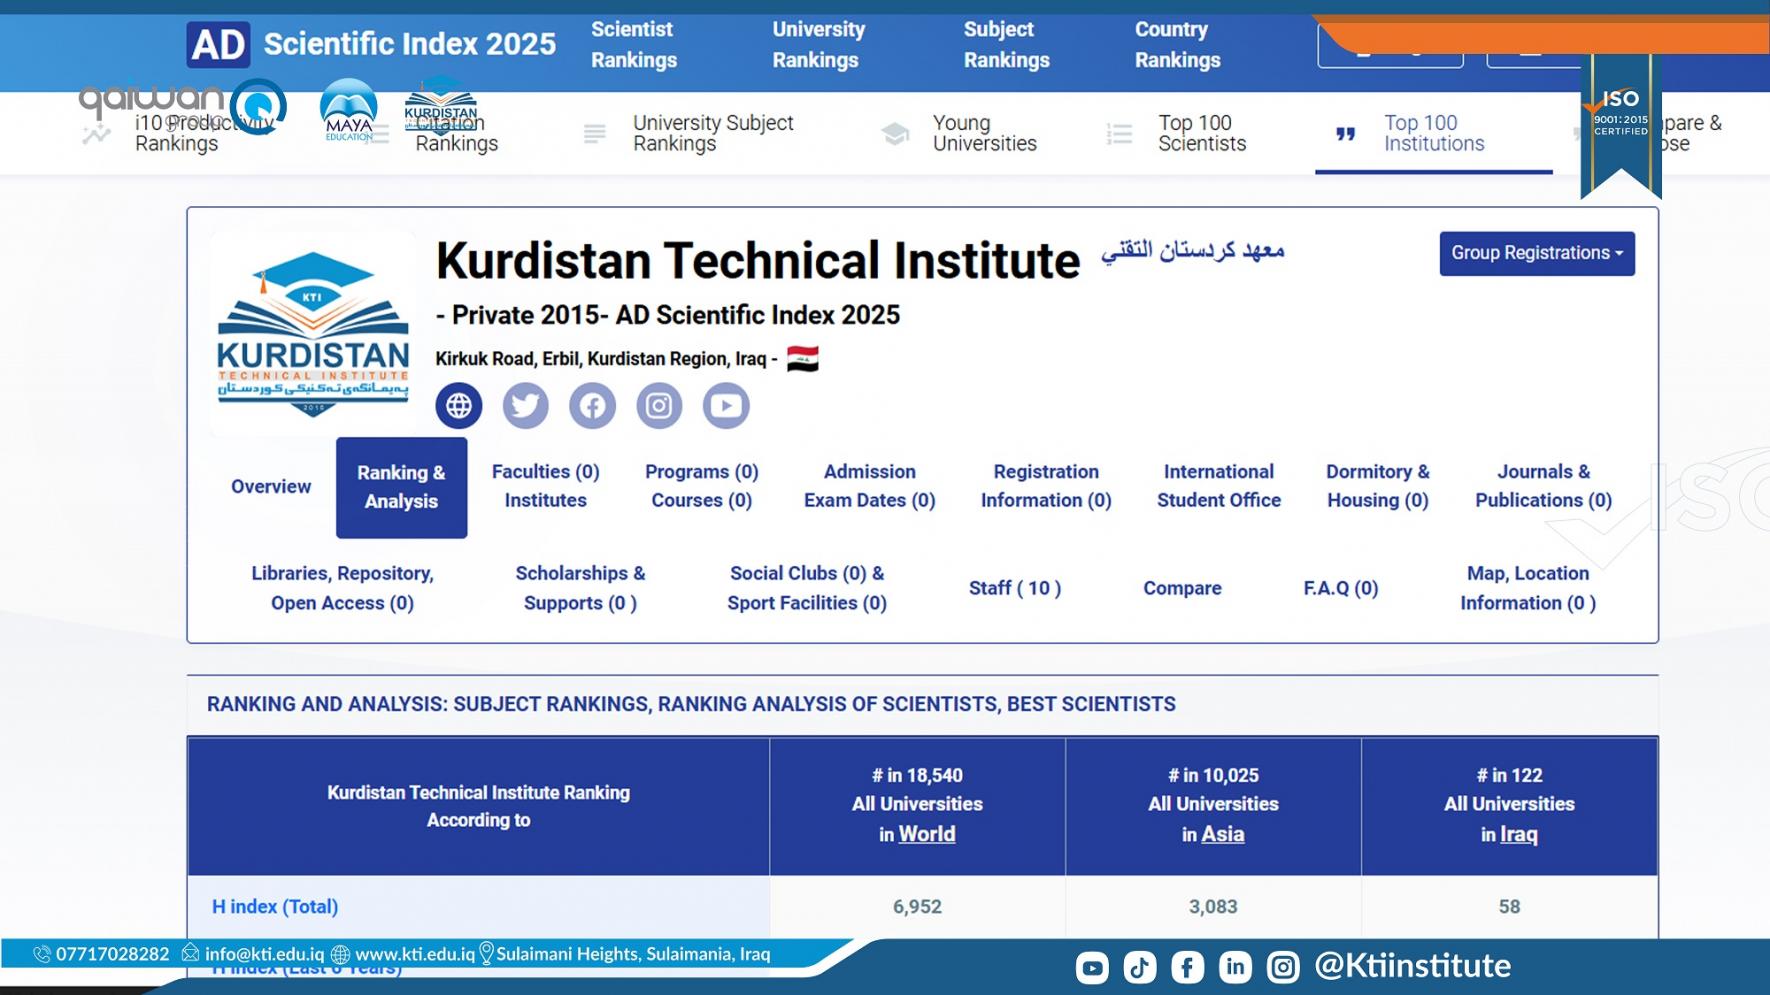The width and height of the screenshot is (1770, 995).
Task: Click the @Ktiinstitute handle text
Action: click(1413, 966)
